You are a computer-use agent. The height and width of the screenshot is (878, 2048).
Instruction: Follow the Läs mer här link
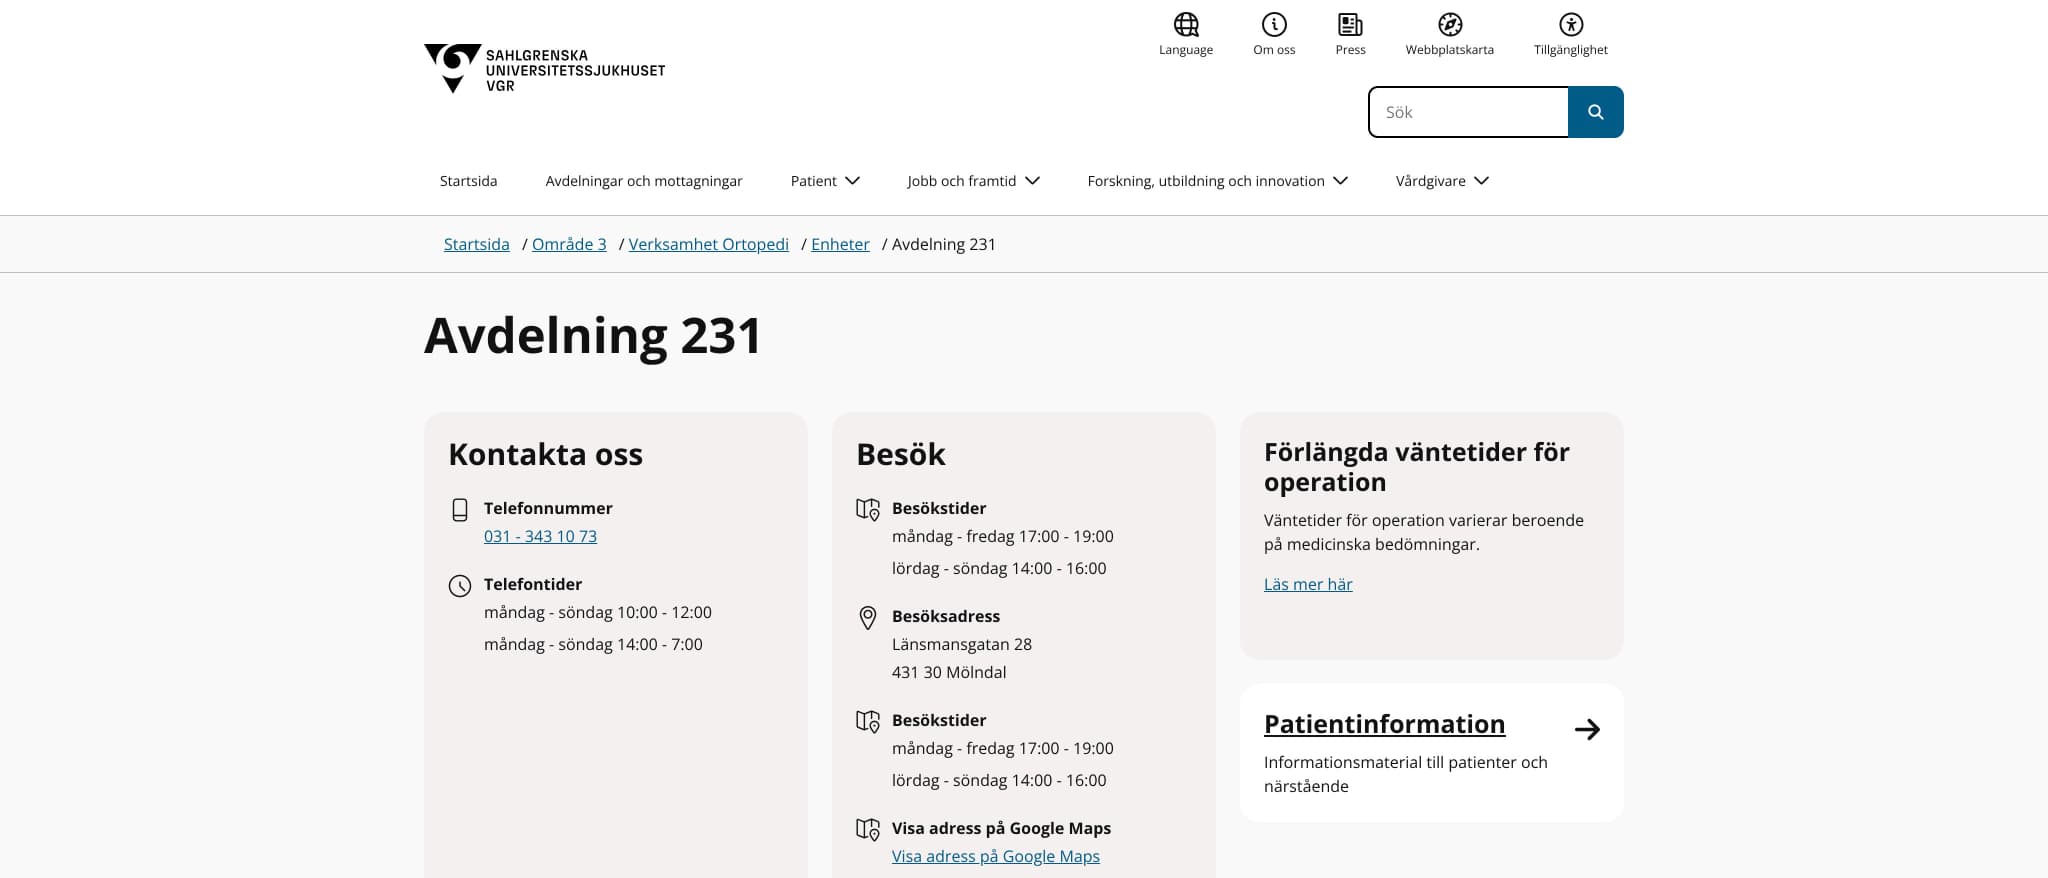pos(1308,584)
